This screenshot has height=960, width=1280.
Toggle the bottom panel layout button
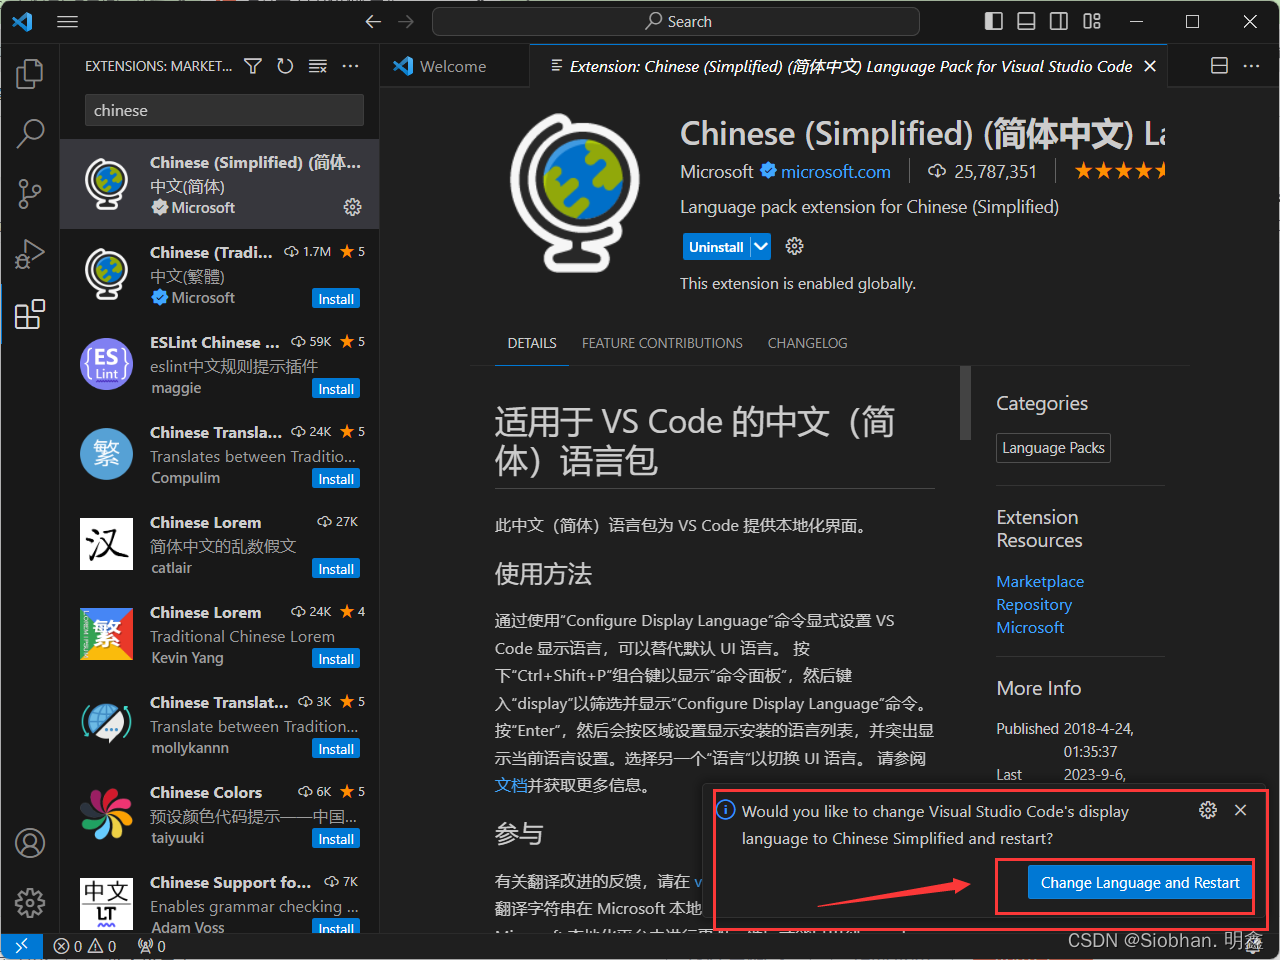[1026, 21]
